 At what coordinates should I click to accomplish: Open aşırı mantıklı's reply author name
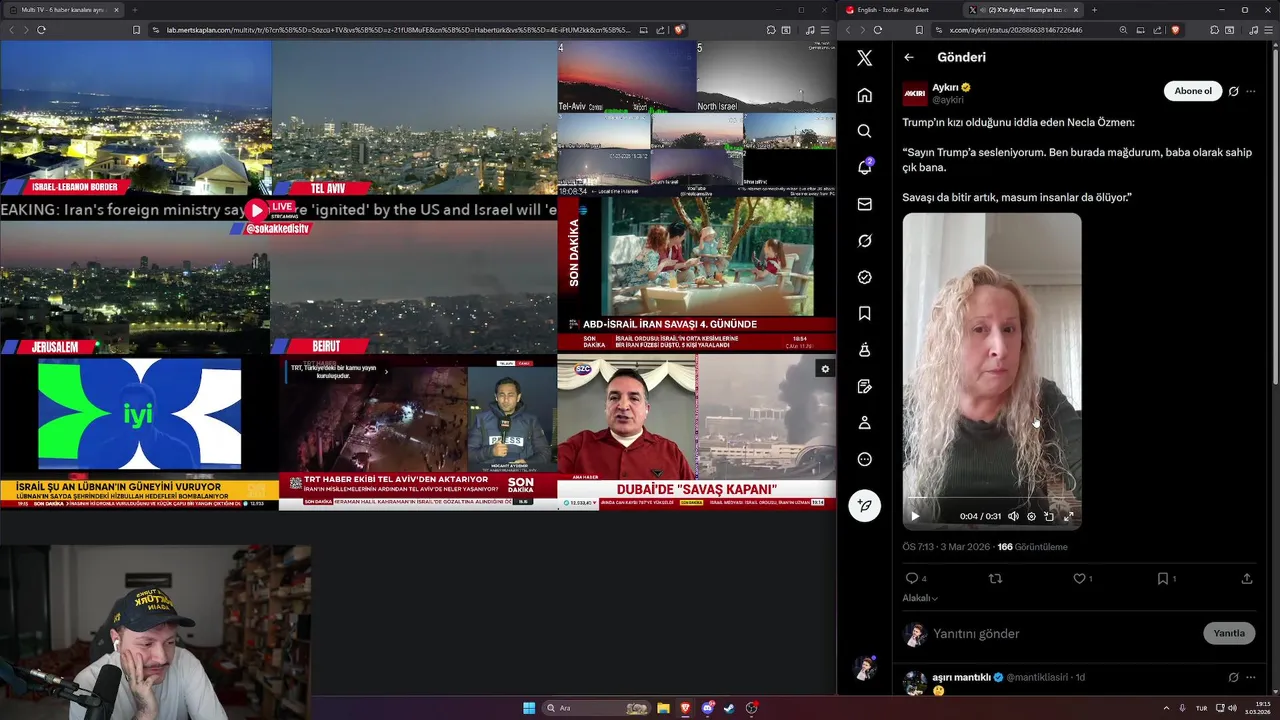click(x=961, y=677)
